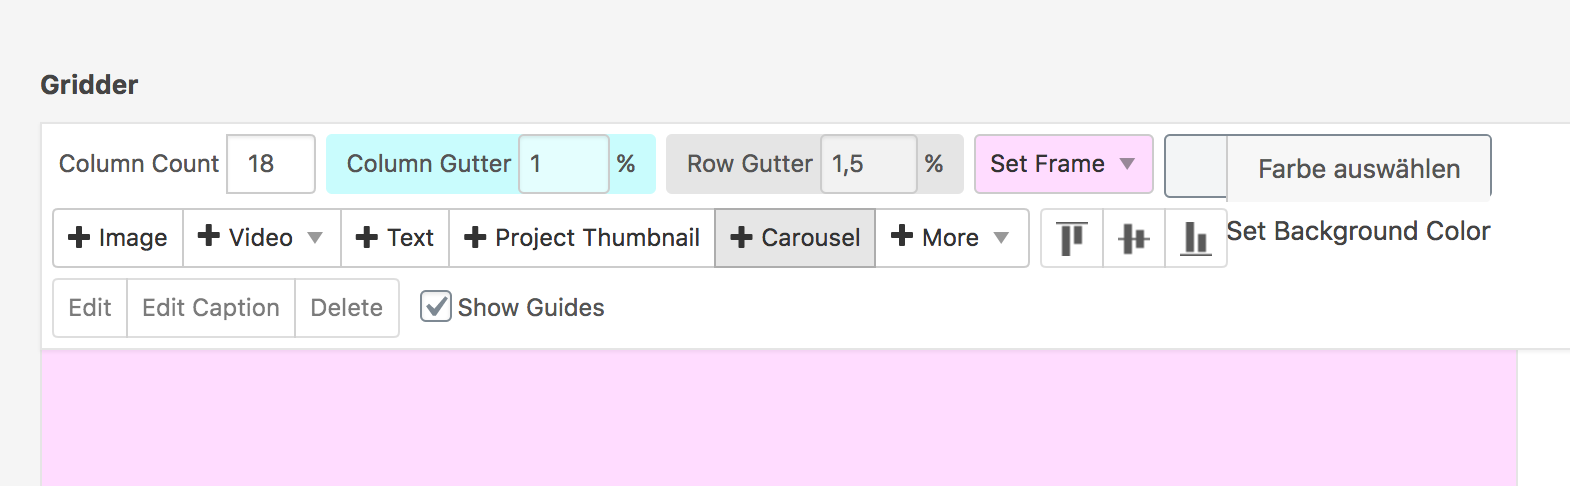
Task: Click the align top icon
Action: (x=1072, y=238)
